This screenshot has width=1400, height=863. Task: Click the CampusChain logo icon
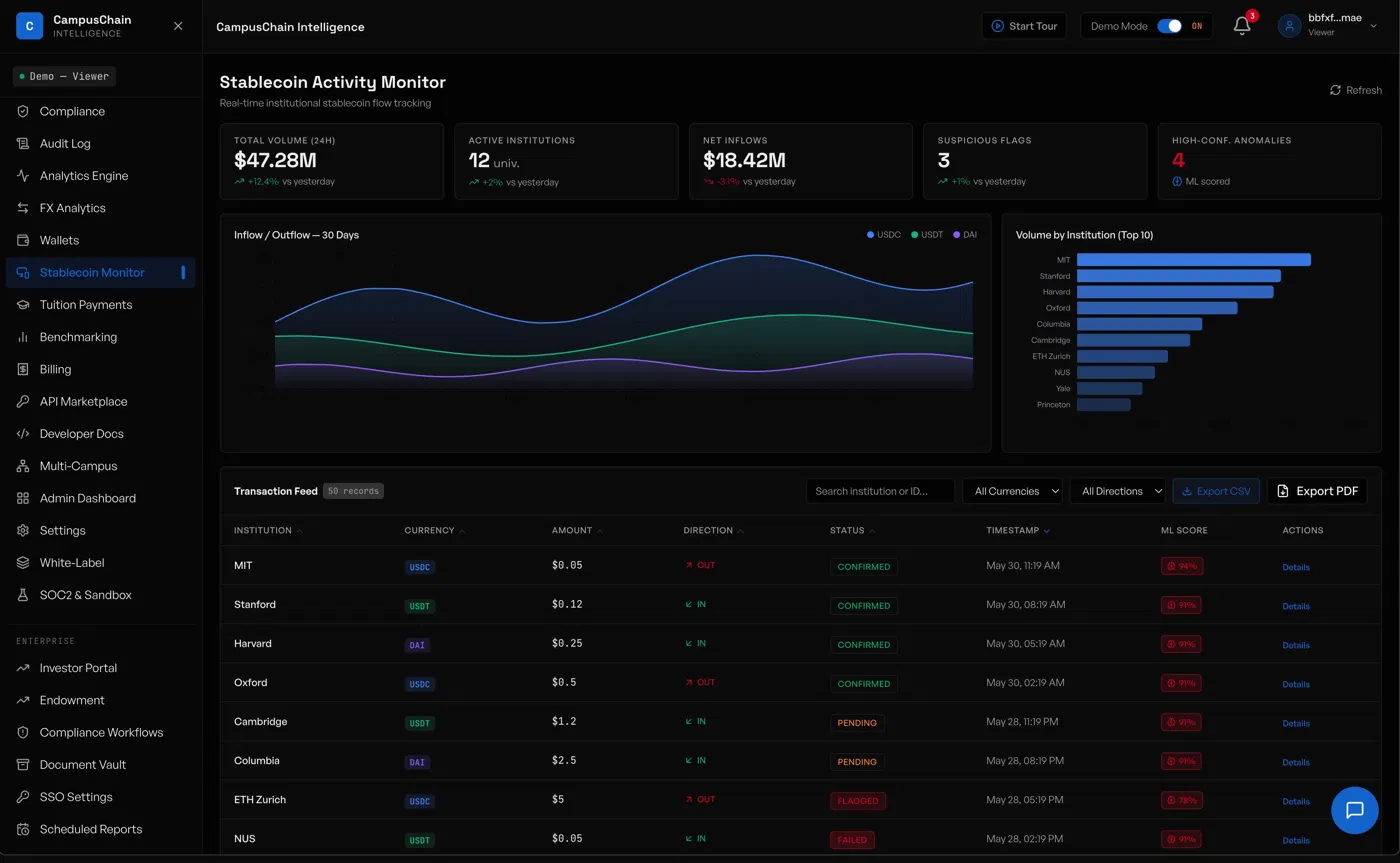30,26
